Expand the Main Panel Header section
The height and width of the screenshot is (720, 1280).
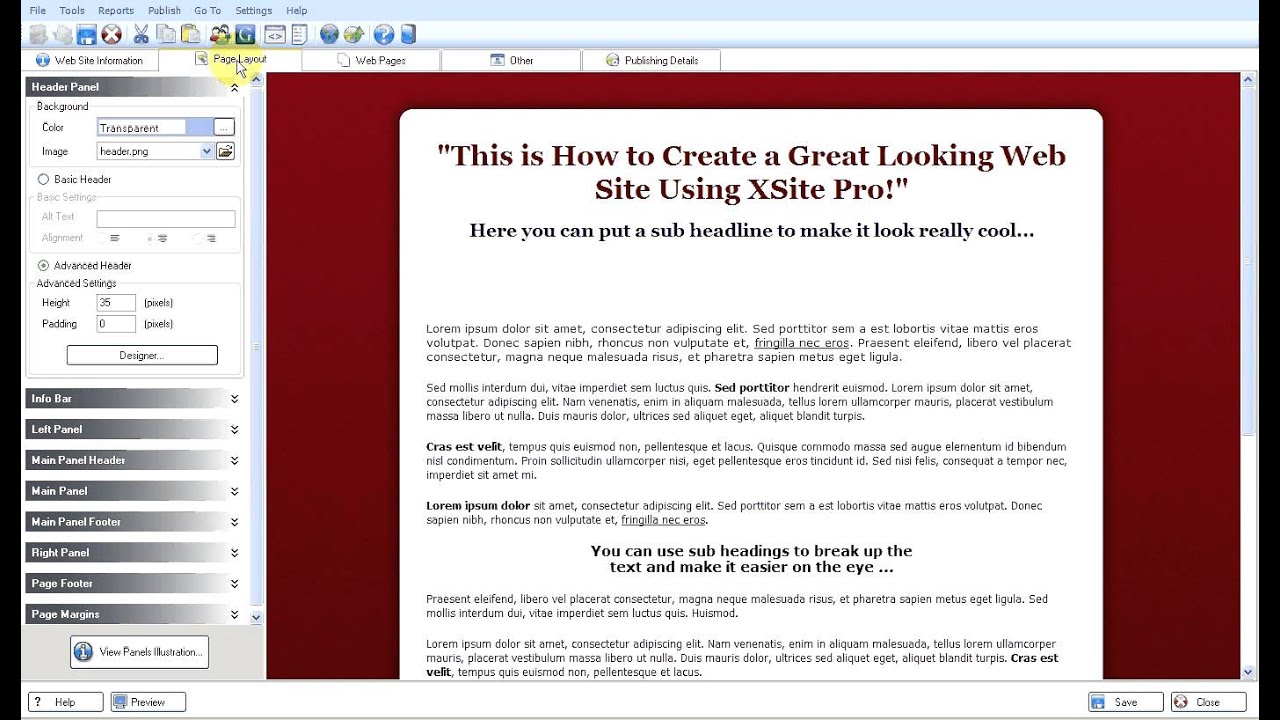coord(234,460)
